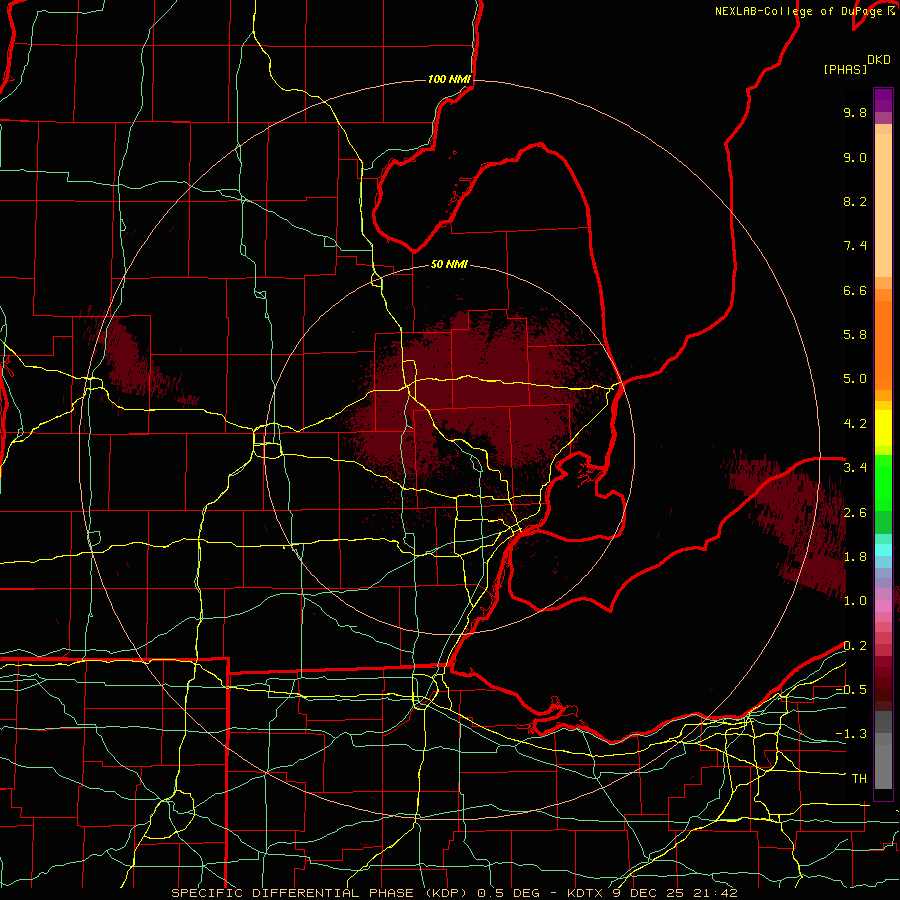
Task: Click the 50 NMI range ring label
Action: [449, 264]
